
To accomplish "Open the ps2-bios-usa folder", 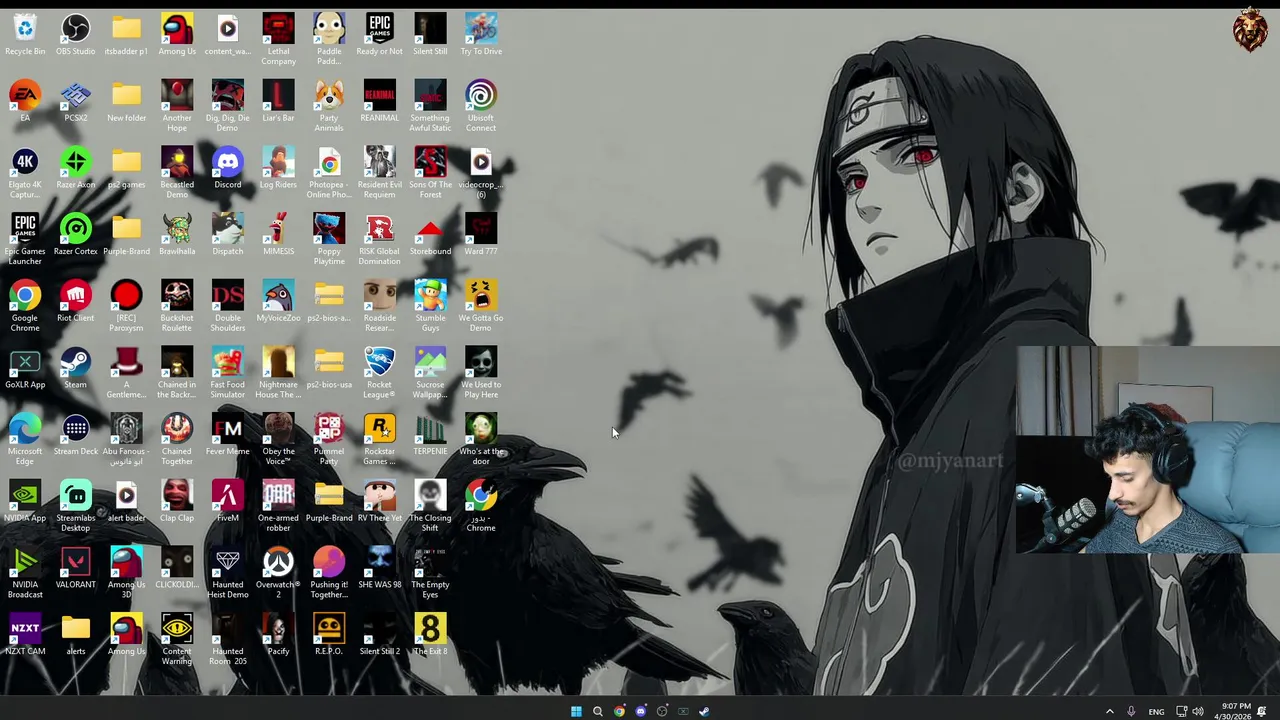I will pos(329,368).
